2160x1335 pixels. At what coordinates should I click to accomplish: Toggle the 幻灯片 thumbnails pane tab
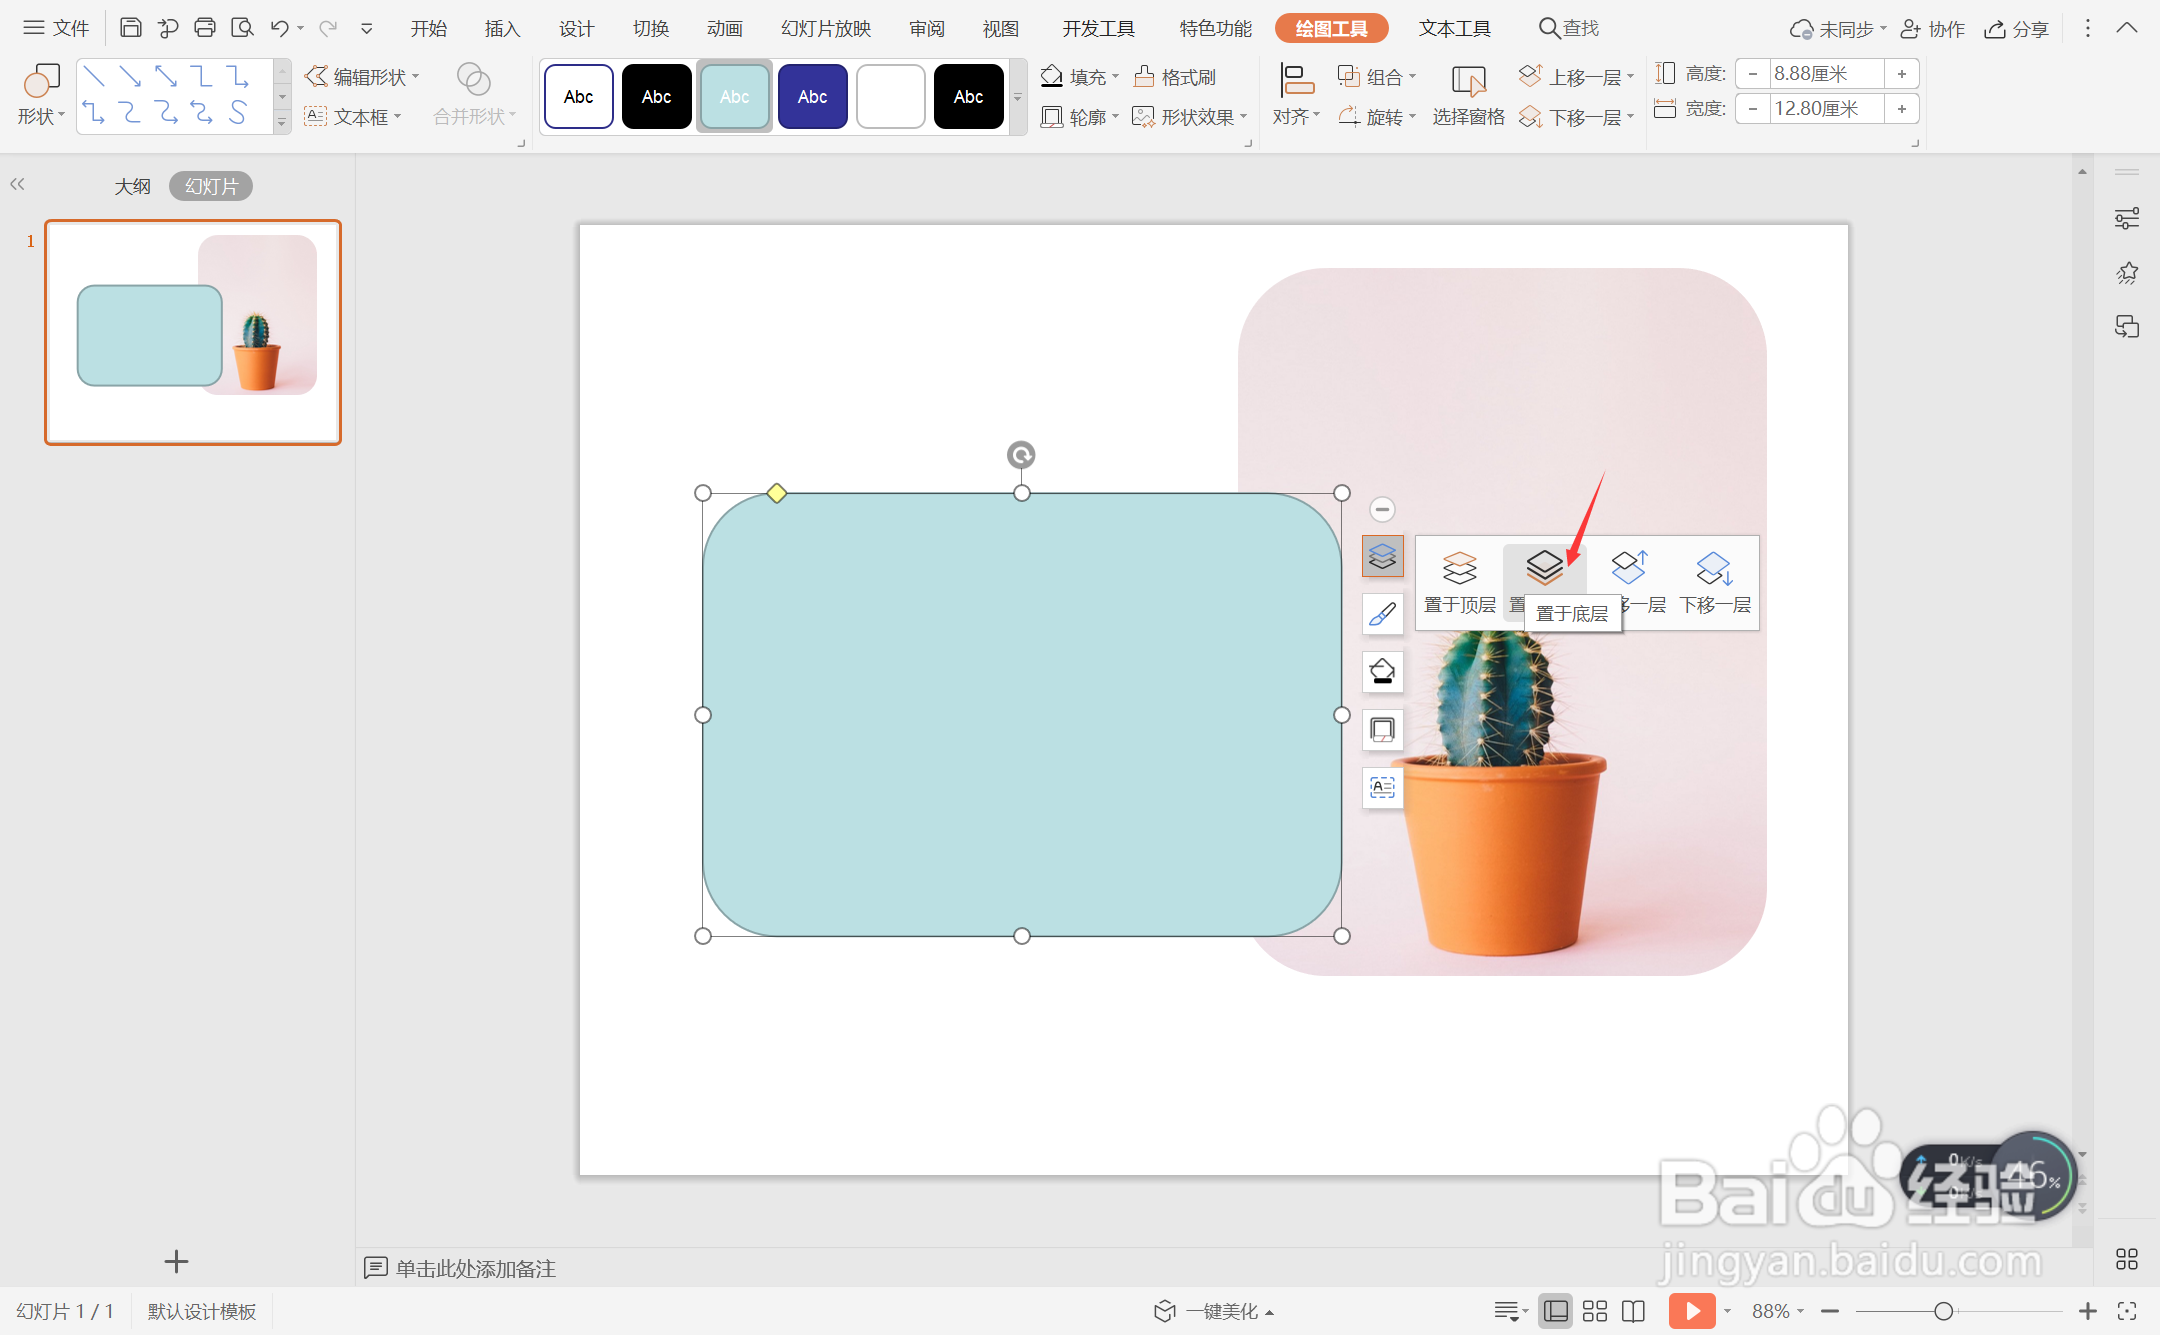click(x=210, y=186)
